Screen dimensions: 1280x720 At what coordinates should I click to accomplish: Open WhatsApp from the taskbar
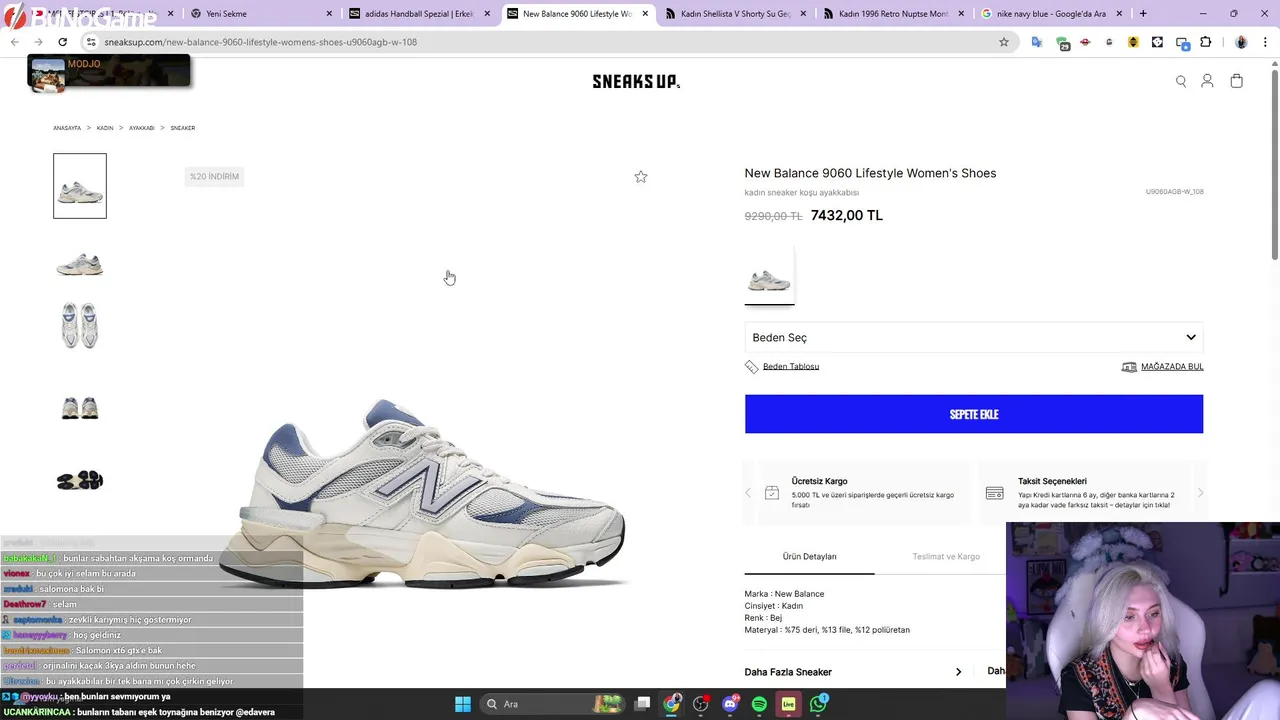[x=819, y=704]
